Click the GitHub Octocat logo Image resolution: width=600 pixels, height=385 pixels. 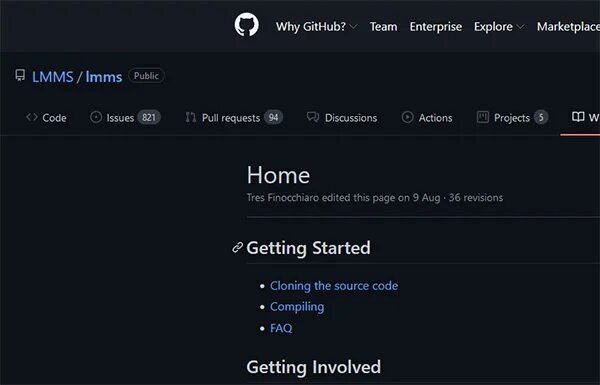[x=246, y=25]
